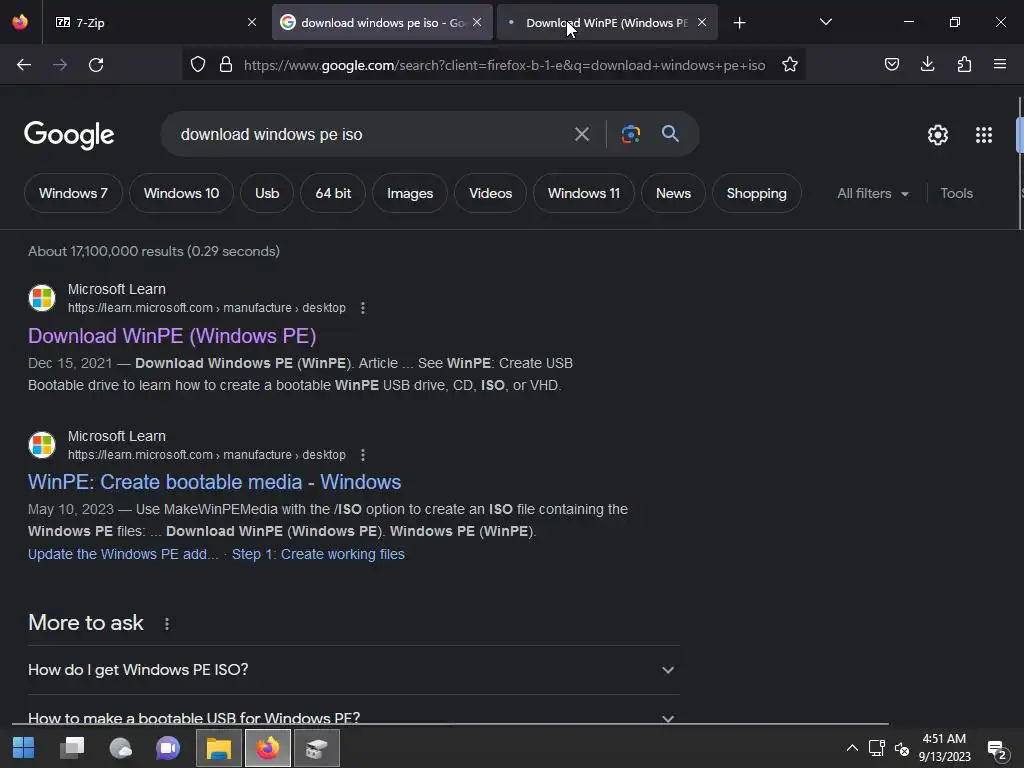The height and width of the screenshot is (768, 1024).
Task: Open More to ask options menu
Action: (x=167, y=624)
